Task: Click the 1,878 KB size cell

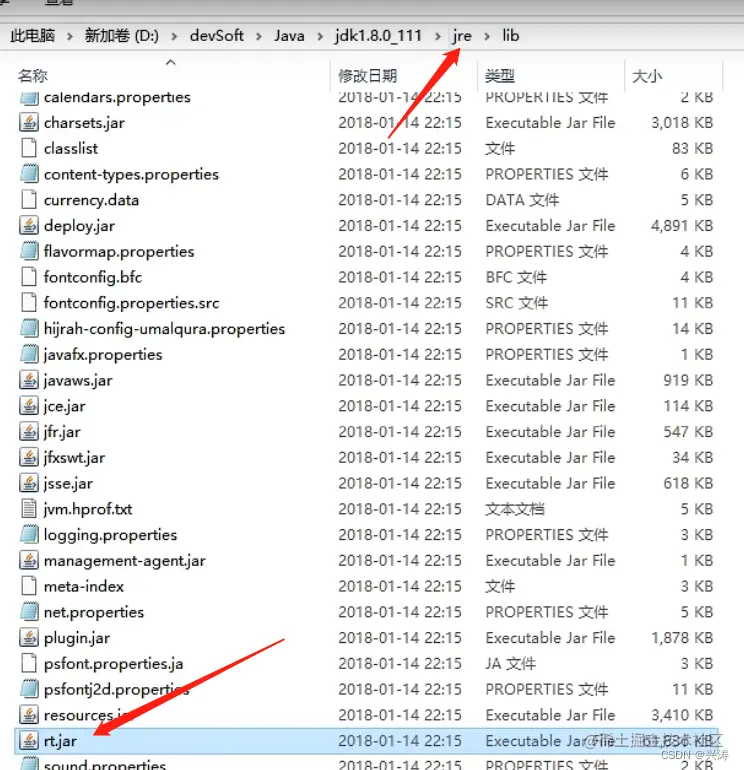Action: pyautogui.click(x=682, y=638)
